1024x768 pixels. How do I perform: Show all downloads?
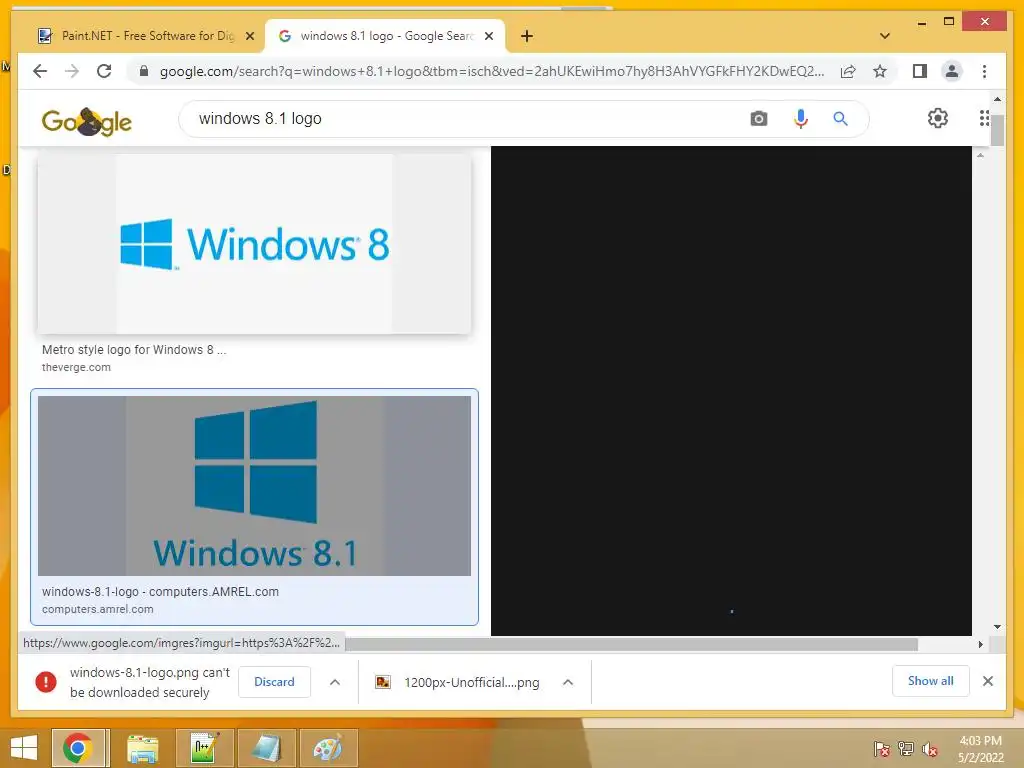tap(931, 681)
